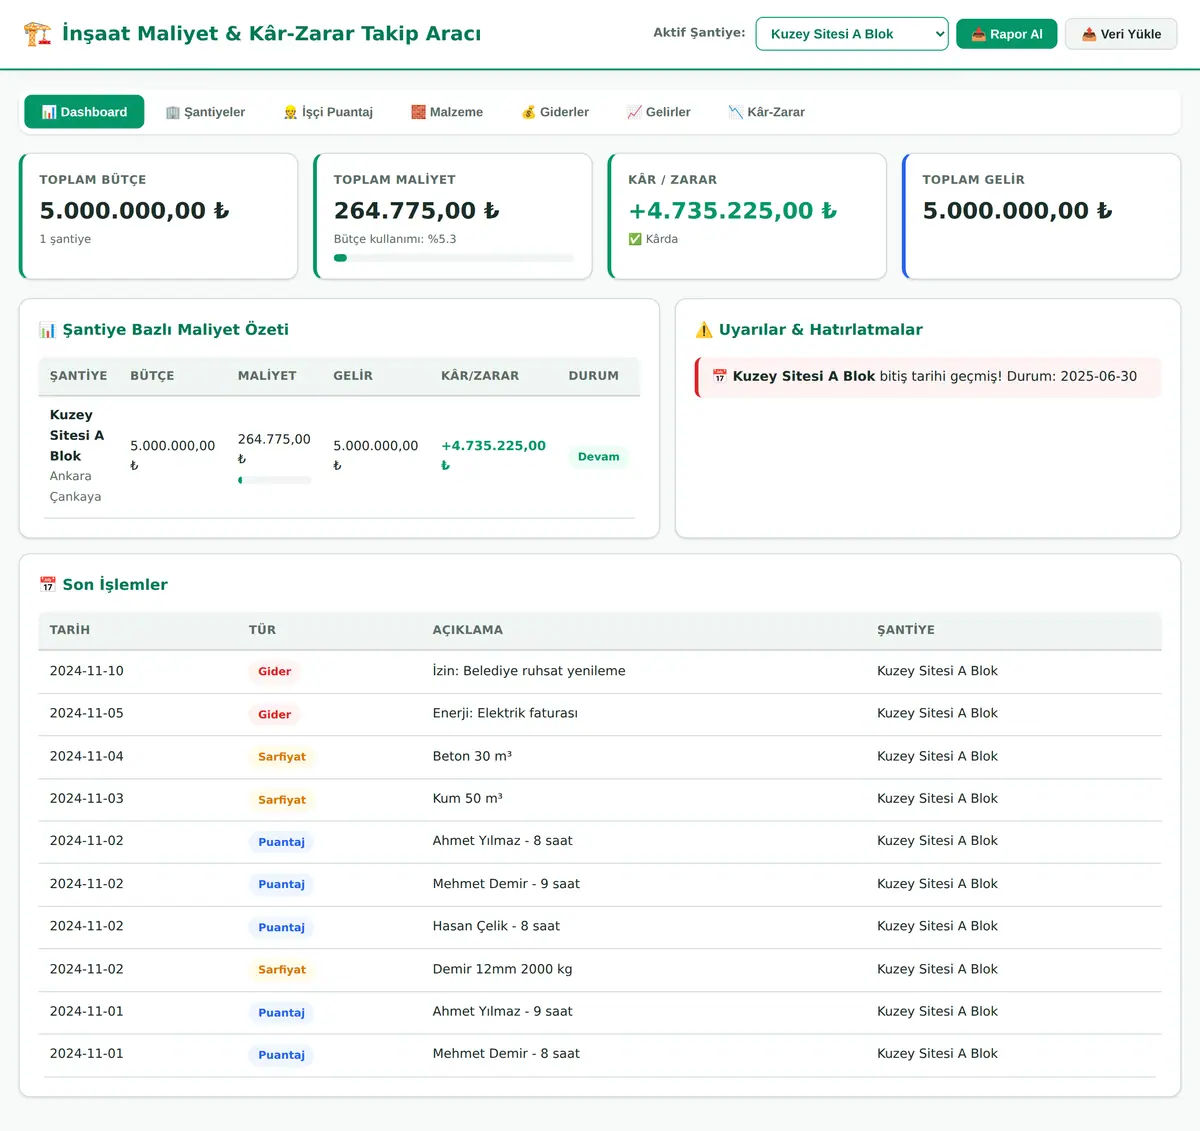Click the 5.000.000,00 ₺ Toplam Bütçe value
Viewport: 1200px width, 1131px height.
[x=134, y=211]
